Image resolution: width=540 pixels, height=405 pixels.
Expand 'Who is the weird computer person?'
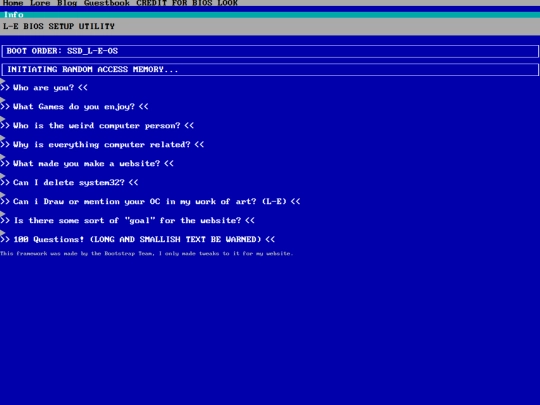point(97,125)
